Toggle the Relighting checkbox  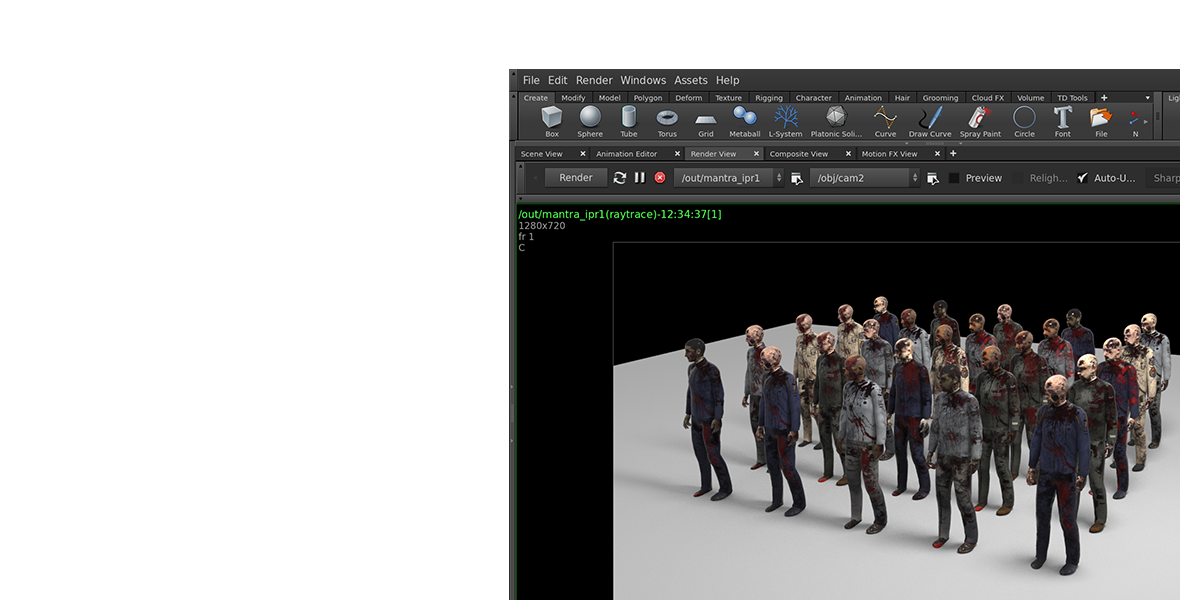1018,178
